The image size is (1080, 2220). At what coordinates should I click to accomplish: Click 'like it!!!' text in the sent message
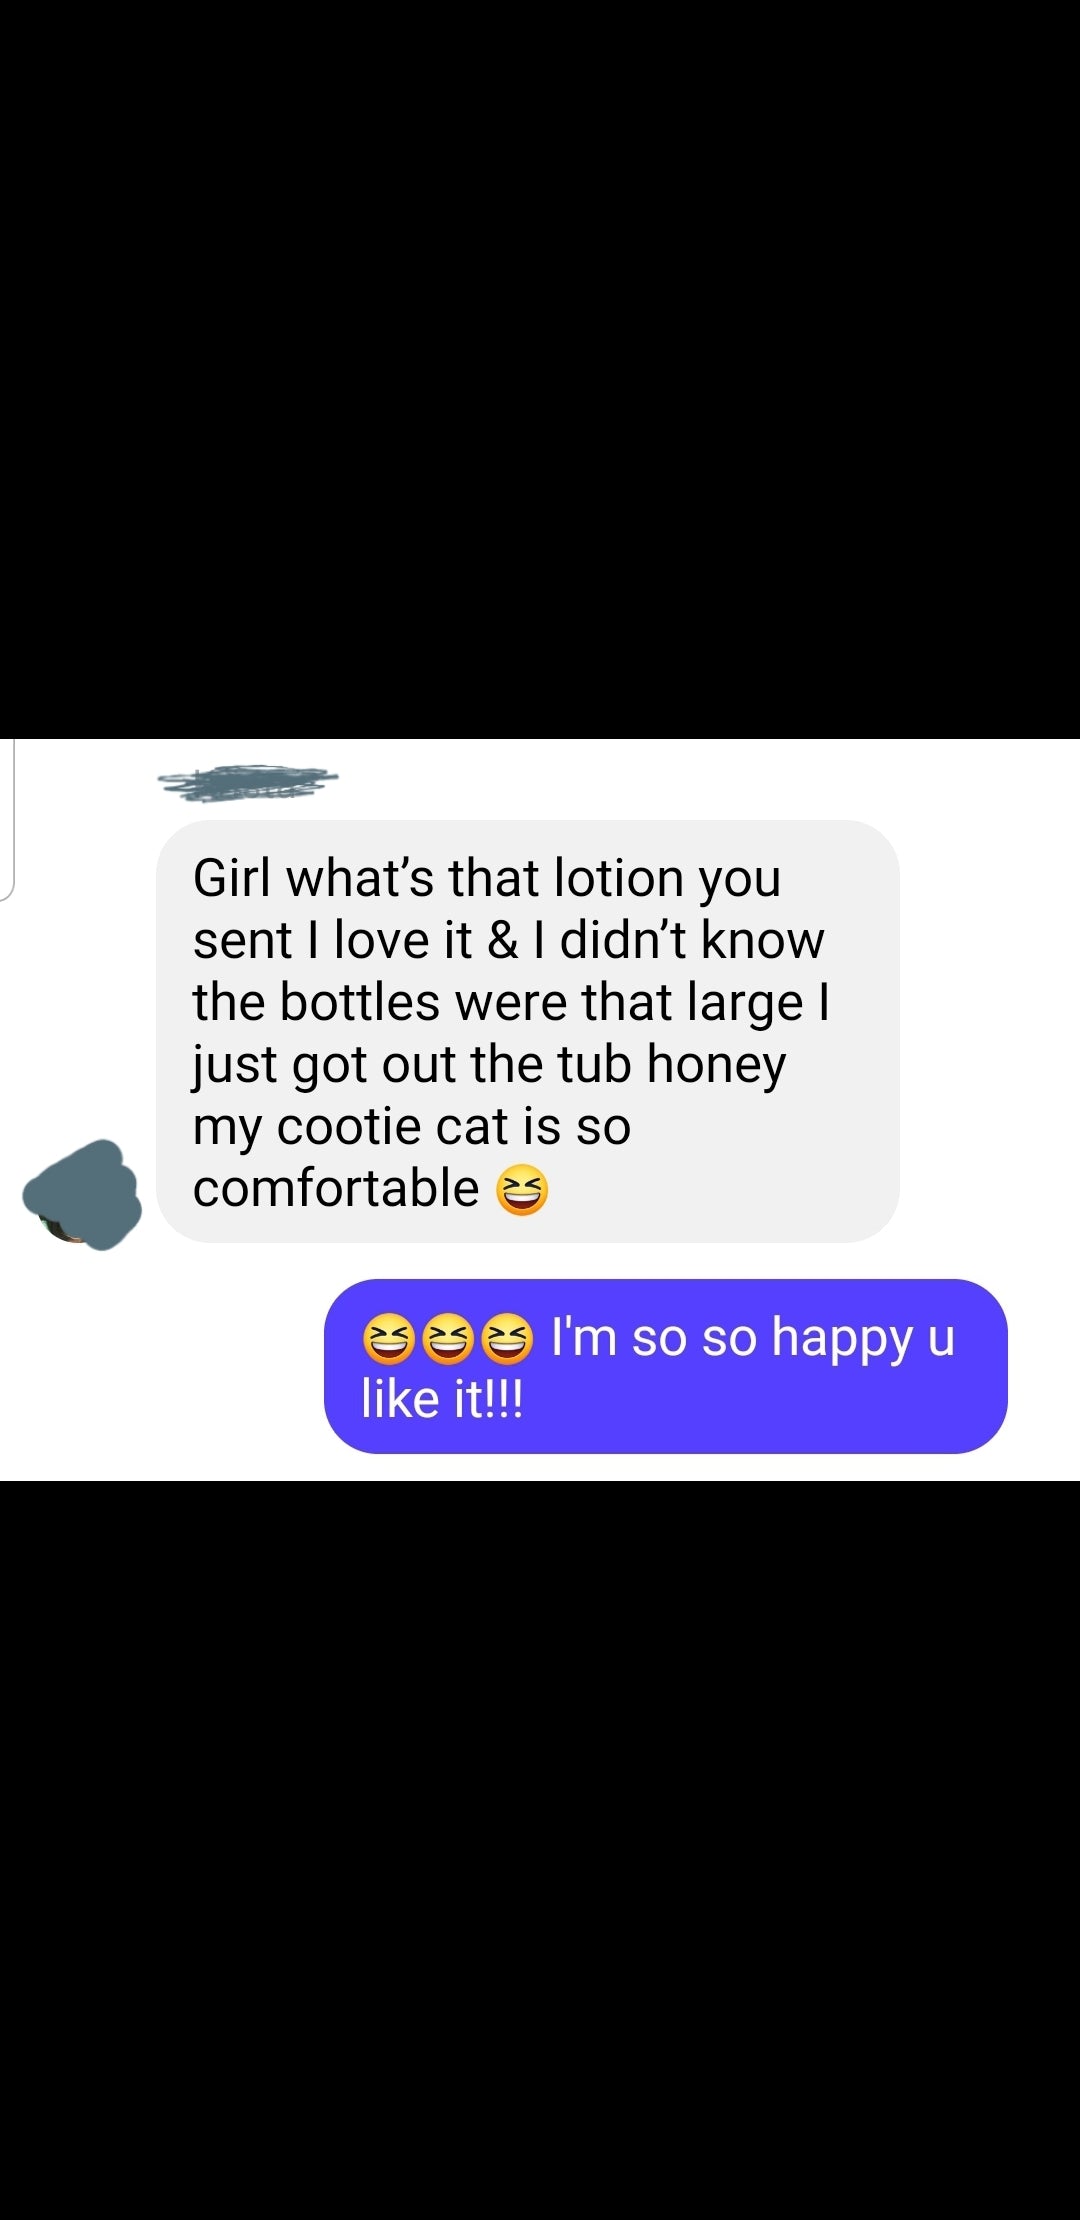point(442,1398)
